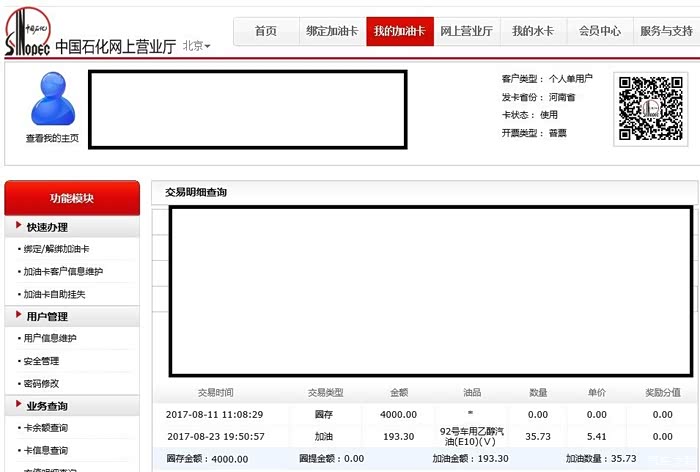The image size is (700, 472).
Task: Click 查看我的主页 link
Action: click(x=52, y=139)
